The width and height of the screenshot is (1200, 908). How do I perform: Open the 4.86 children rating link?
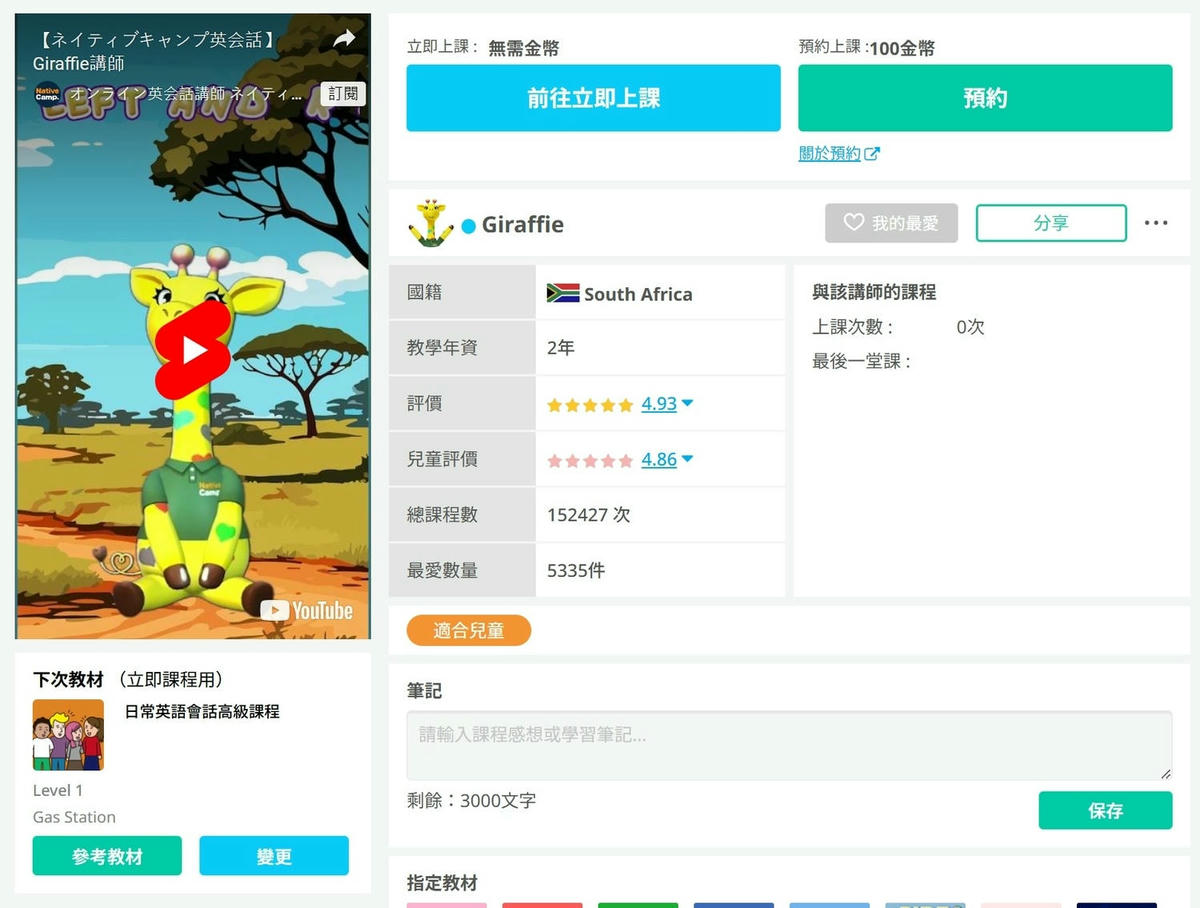[x=659, y=460]
